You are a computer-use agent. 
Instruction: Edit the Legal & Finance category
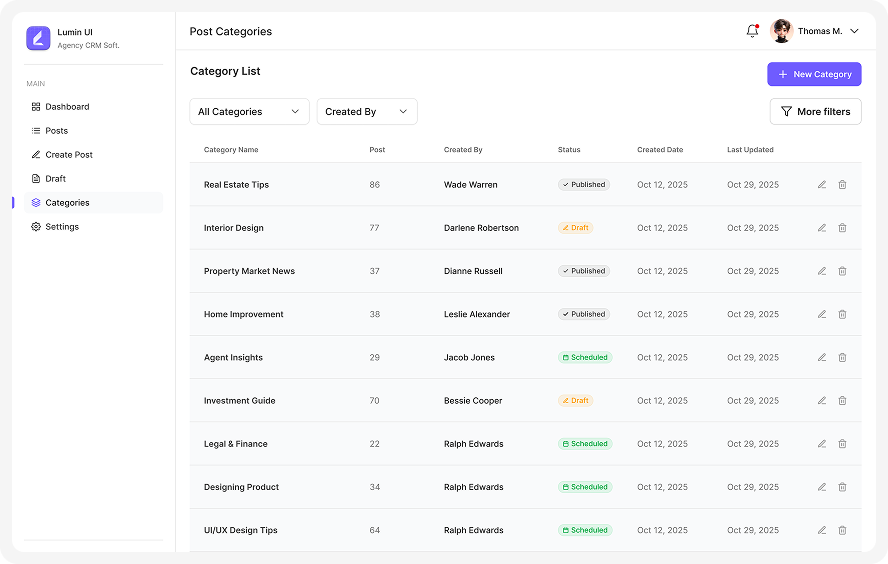(822, 444)
